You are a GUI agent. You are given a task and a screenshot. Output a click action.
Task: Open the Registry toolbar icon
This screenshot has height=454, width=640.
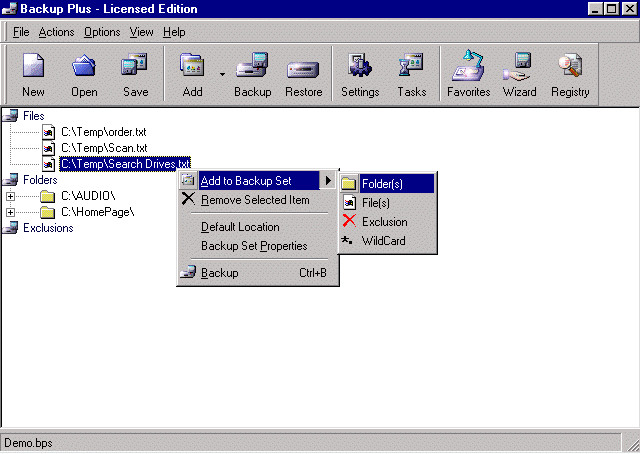tap(570, 74)
